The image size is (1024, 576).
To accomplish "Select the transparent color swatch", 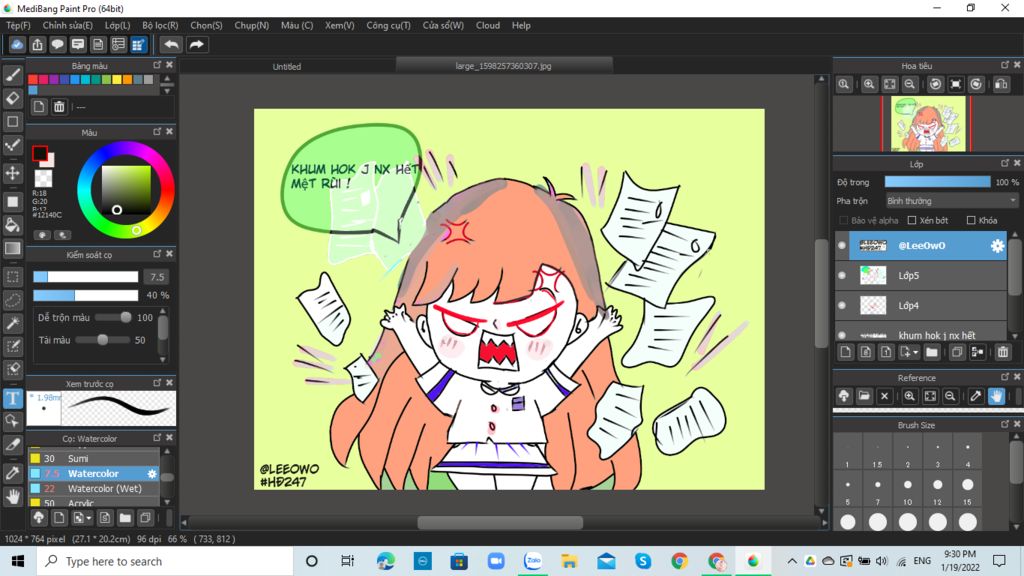I will click(44, 178).
